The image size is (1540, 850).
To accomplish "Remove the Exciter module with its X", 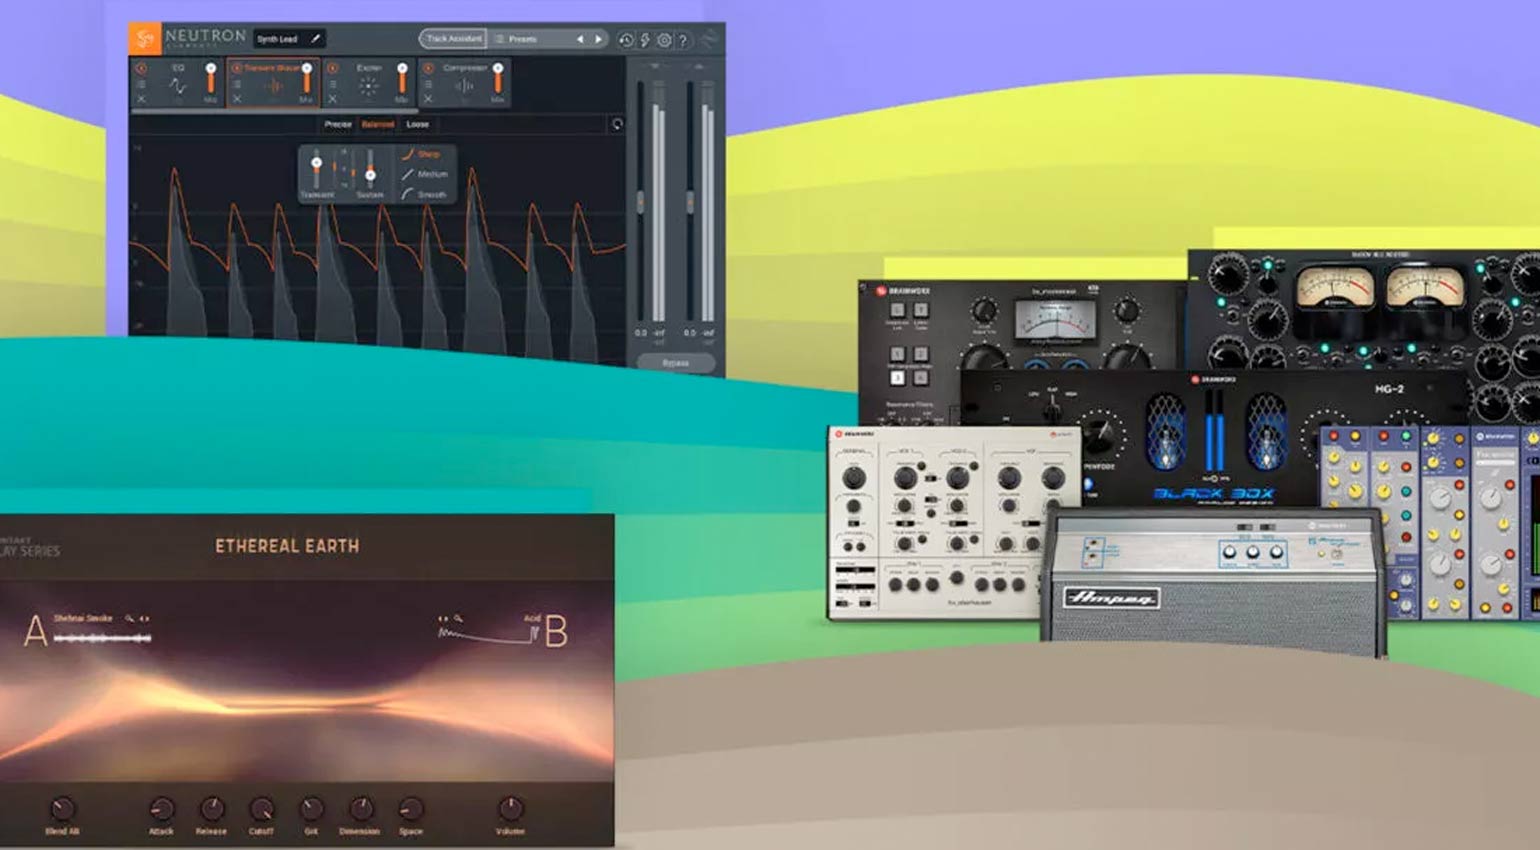I will [x=333, y=99].
